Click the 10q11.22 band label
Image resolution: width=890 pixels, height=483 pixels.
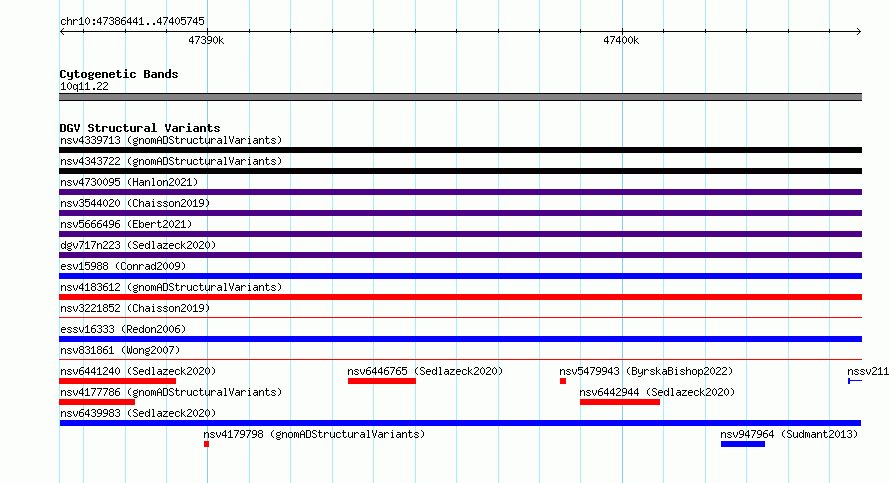pos(84,86)
